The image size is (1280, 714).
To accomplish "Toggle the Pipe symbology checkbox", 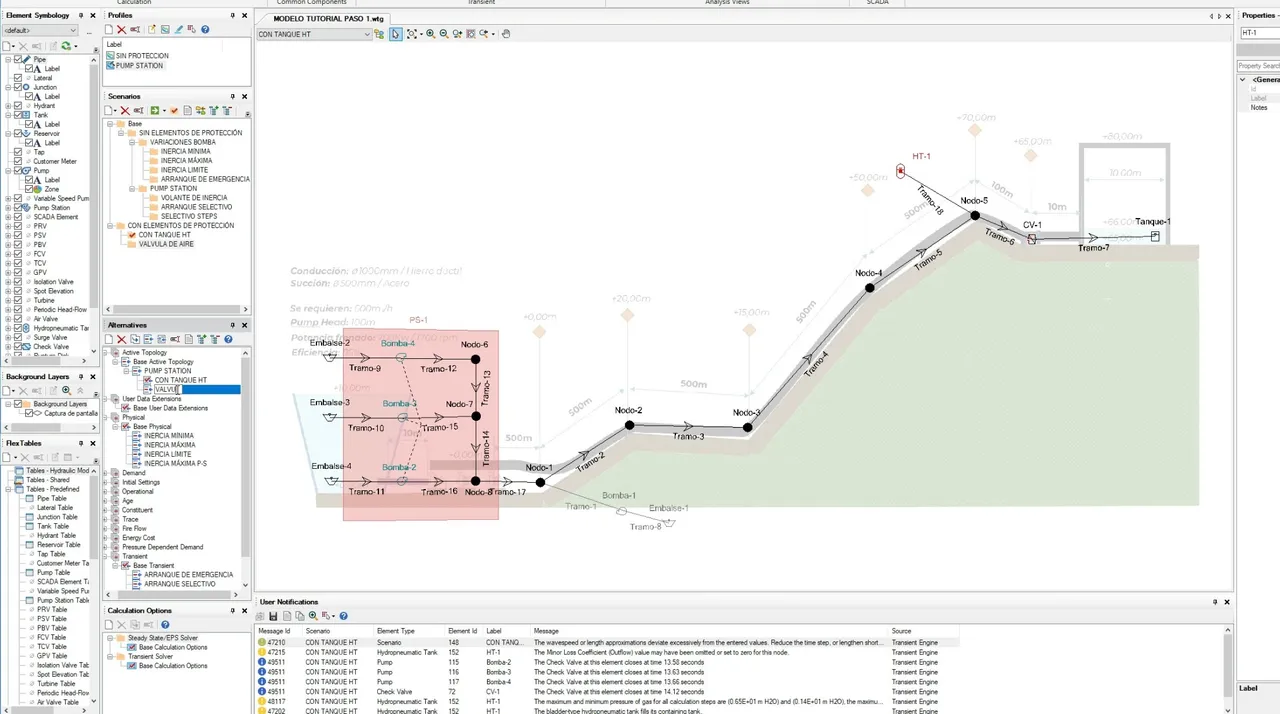I will pos(18,59).
